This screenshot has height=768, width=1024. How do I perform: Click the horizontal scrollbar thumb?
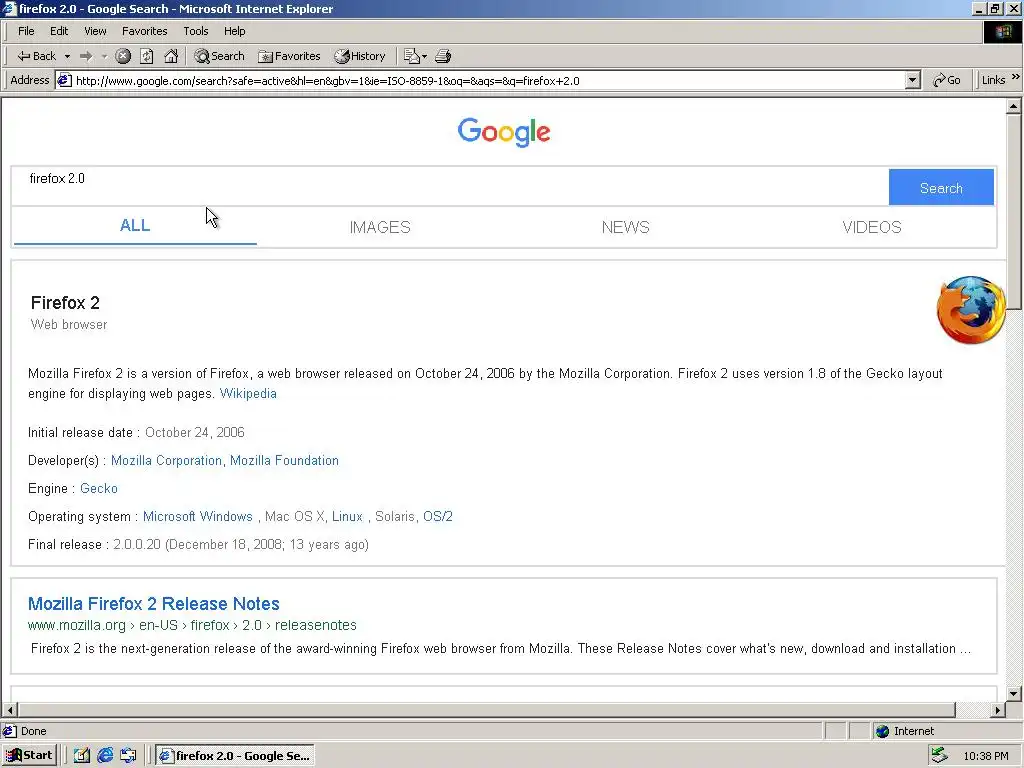[487, 710]
